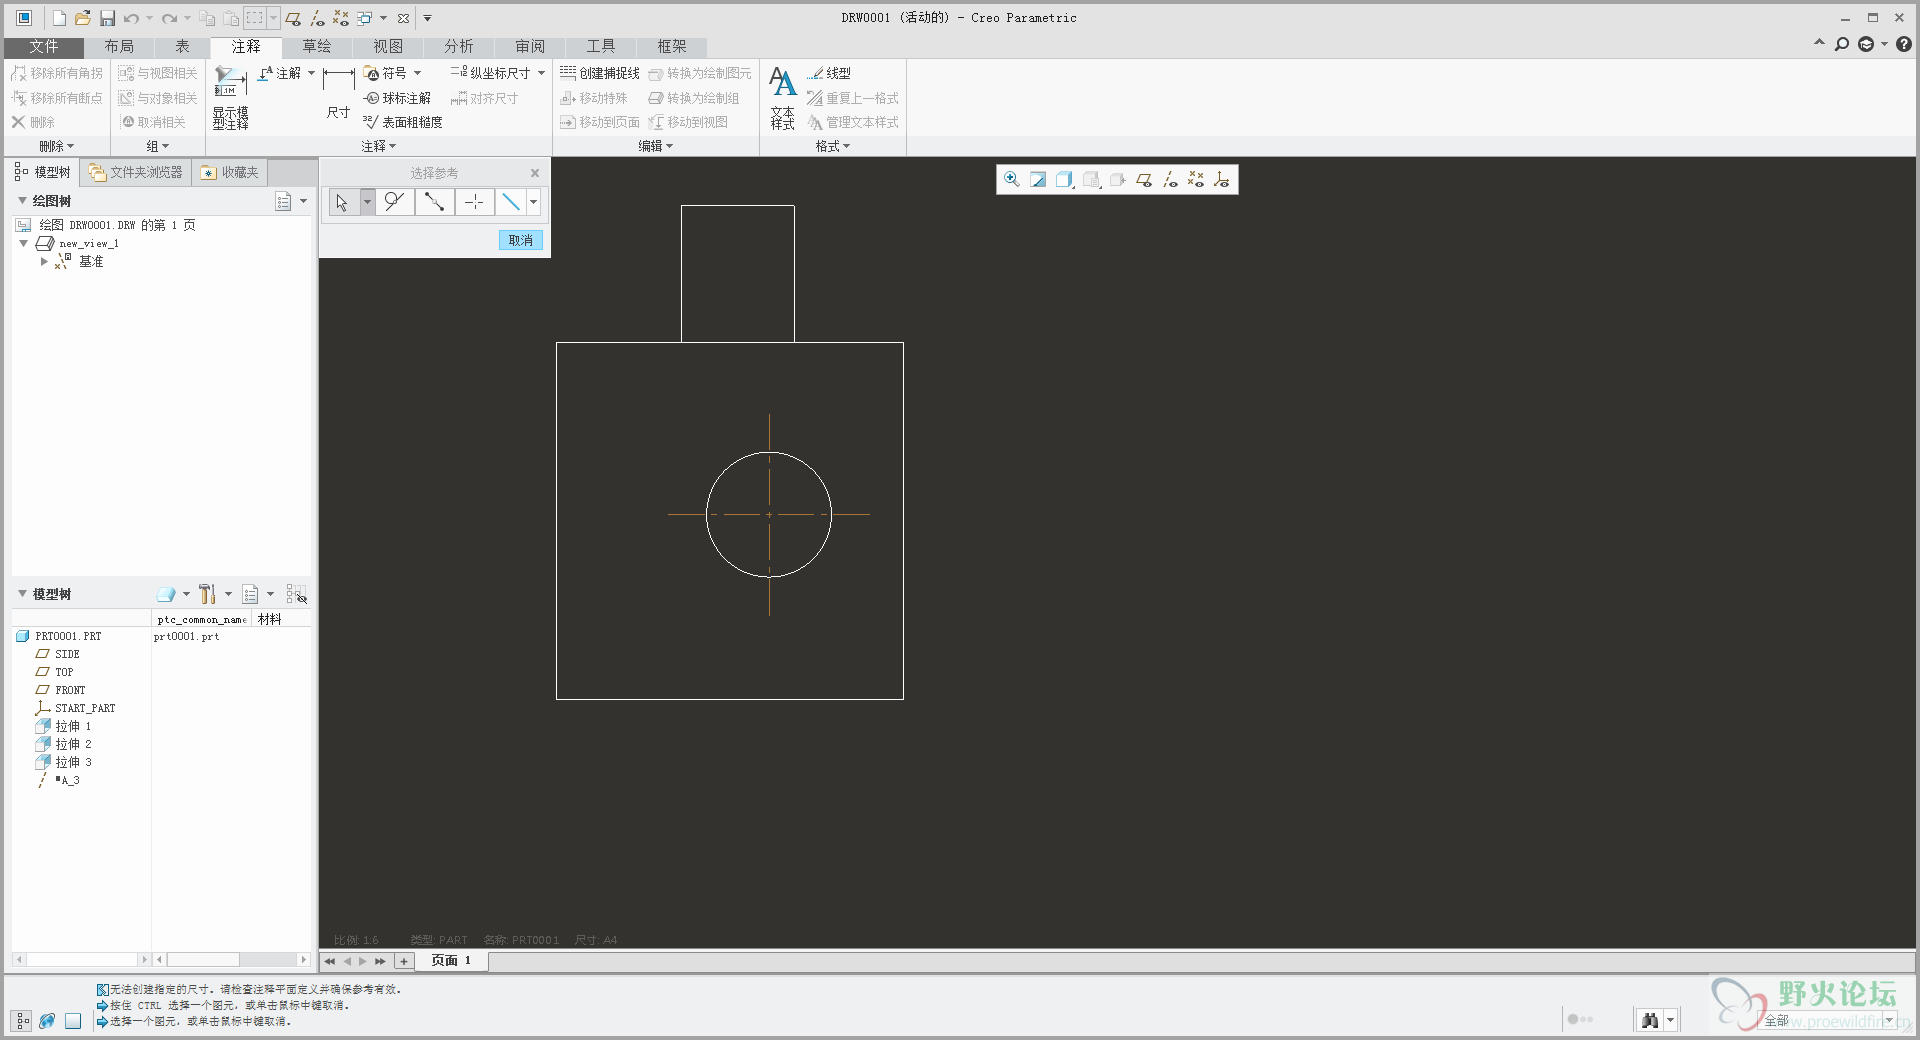Toggle coordinate system display in graphics toolbar

(x=1222, y=180)
